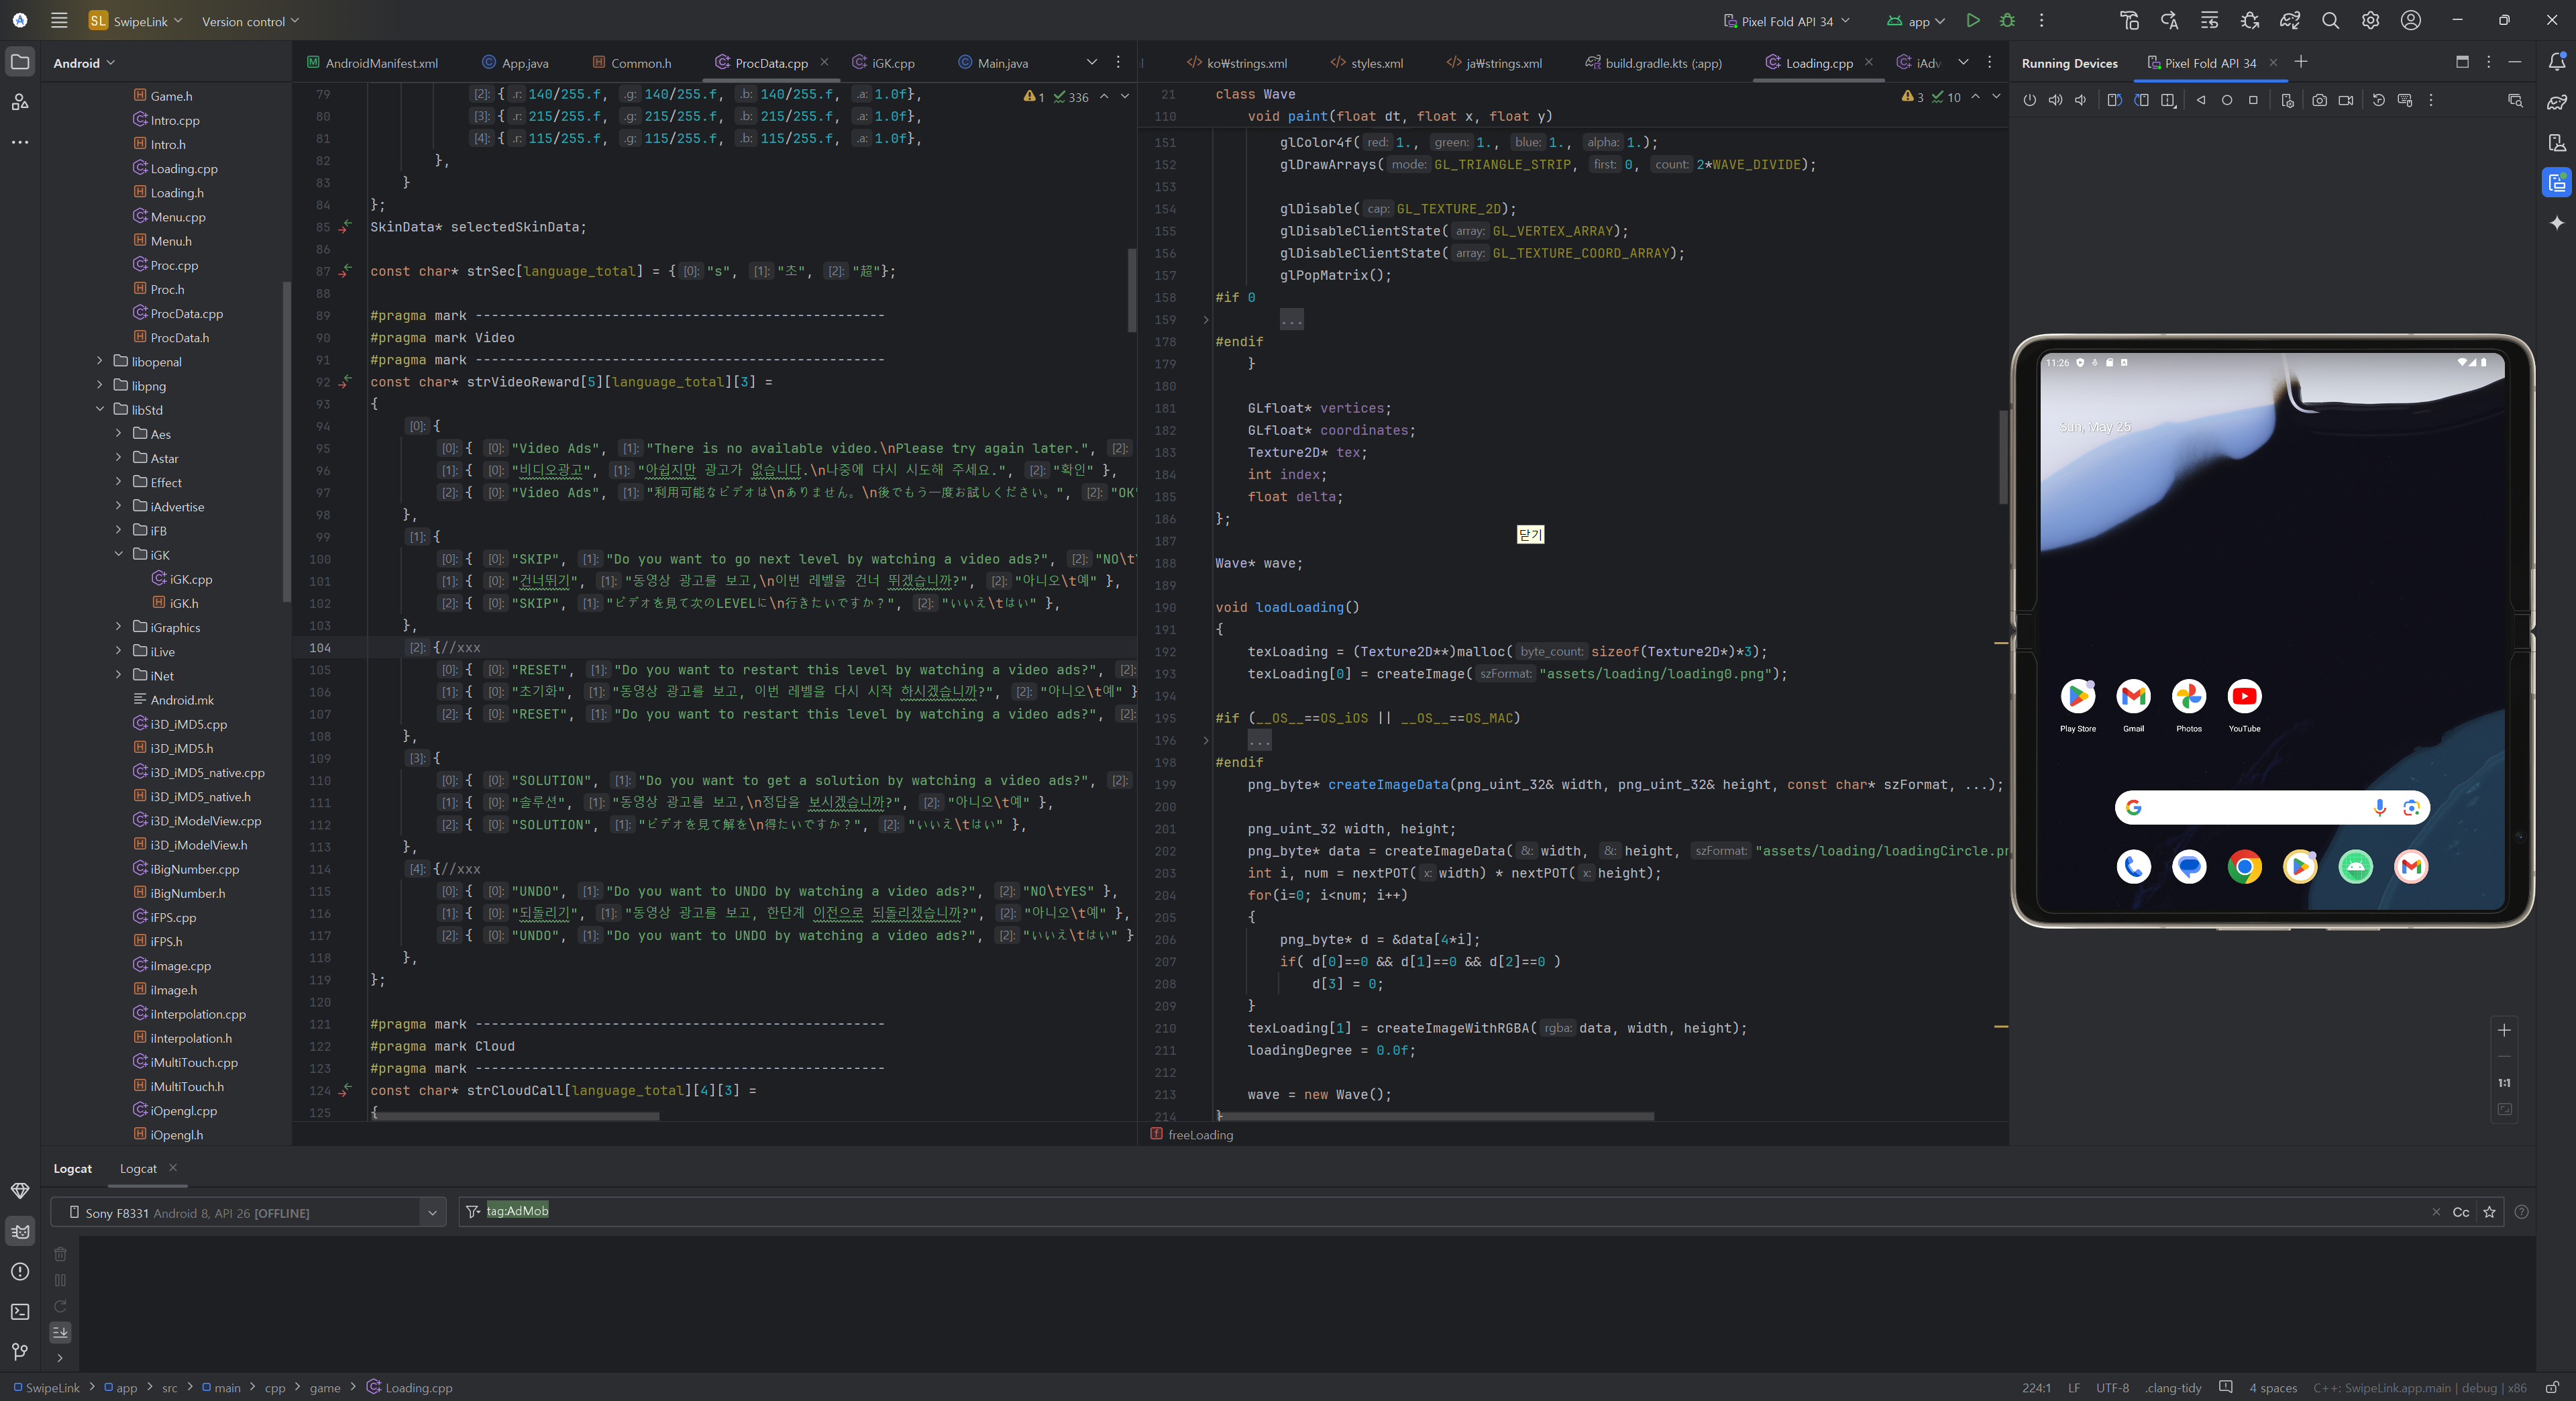Take an emulator screenshot with camera icon
This screenshot has width=2576, height=1401.
pyautogui.click(x=2319, y=100)
